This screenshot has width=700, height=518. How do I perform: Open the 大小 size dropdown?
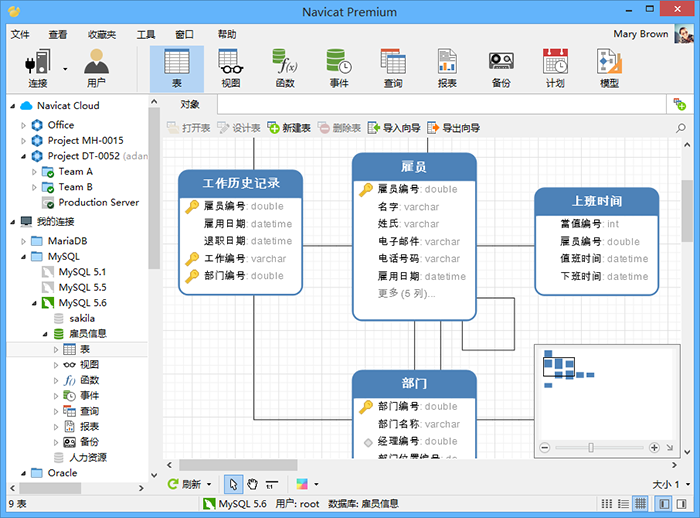click(671, 485)
